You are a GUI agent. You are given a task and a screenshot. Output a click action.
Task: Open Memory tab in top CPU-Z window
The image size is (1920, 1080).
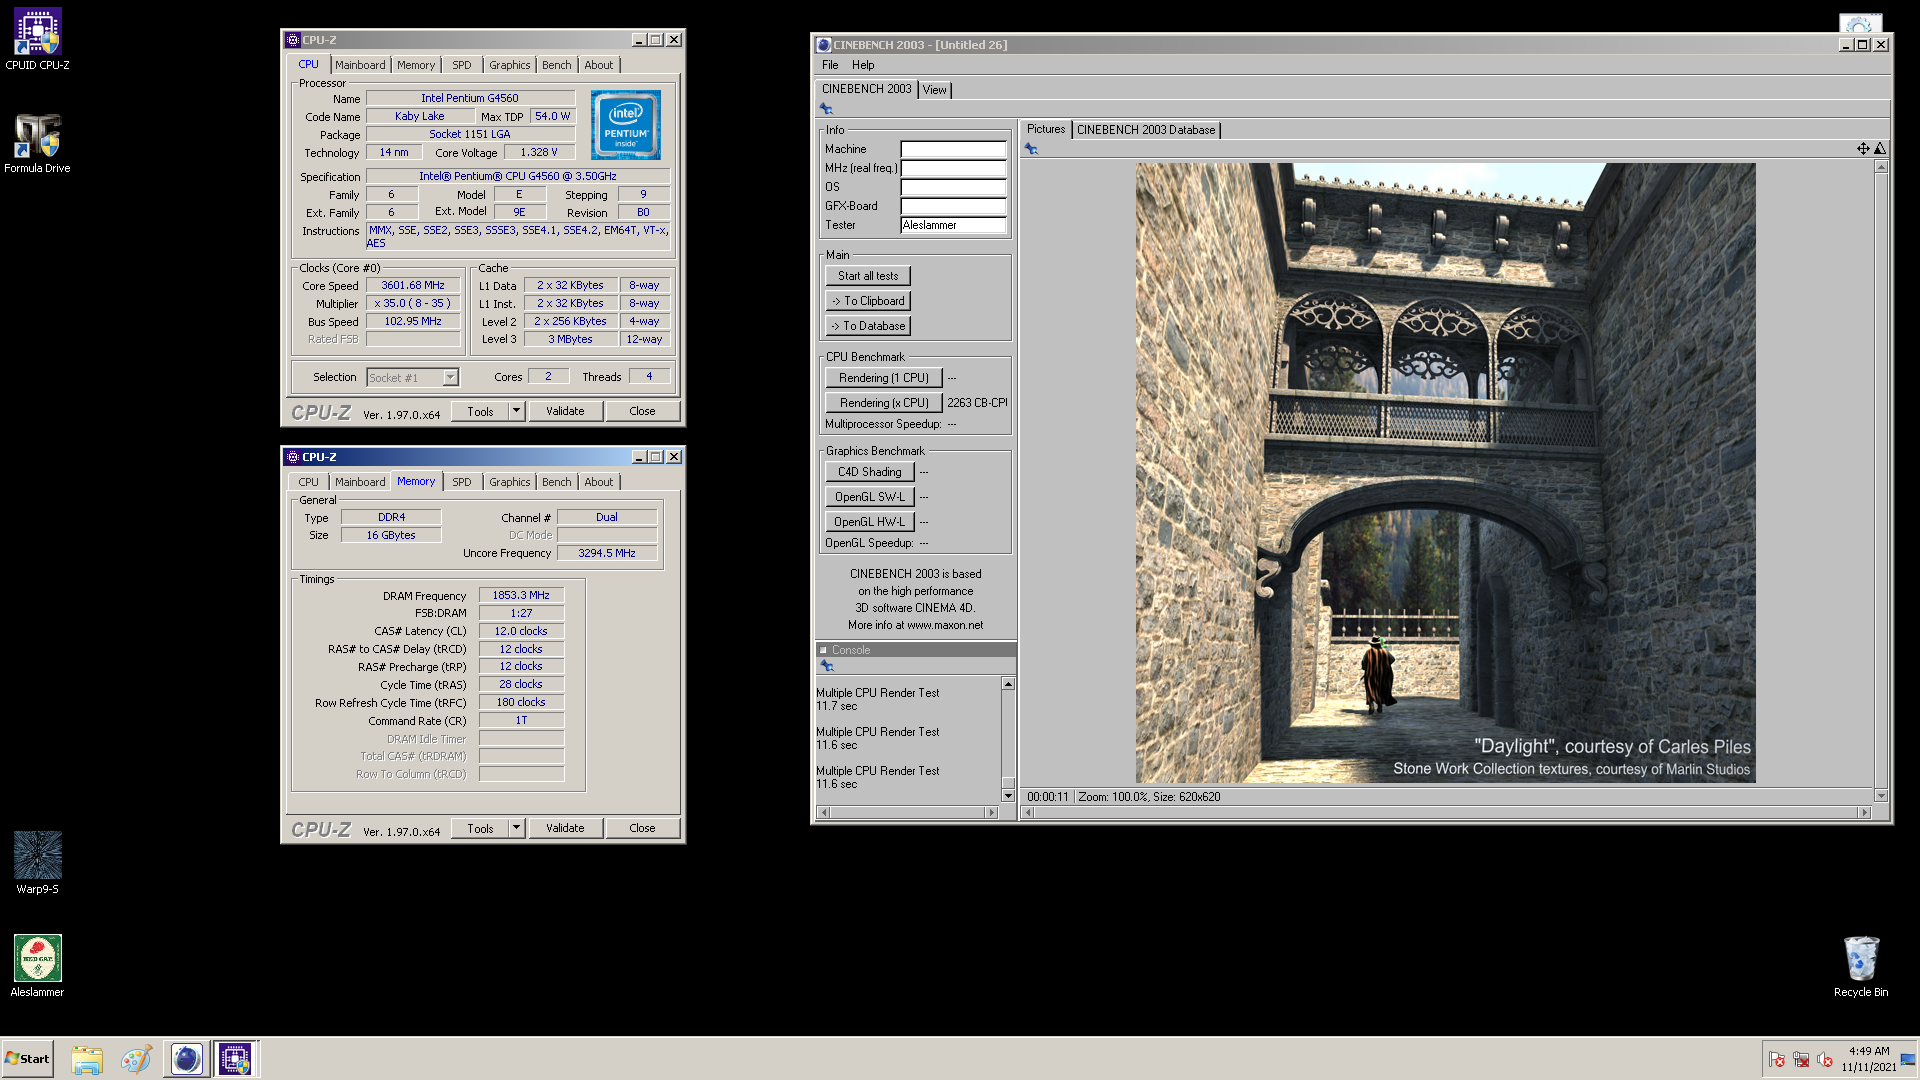pyautogui.click(x=416, y=65)
